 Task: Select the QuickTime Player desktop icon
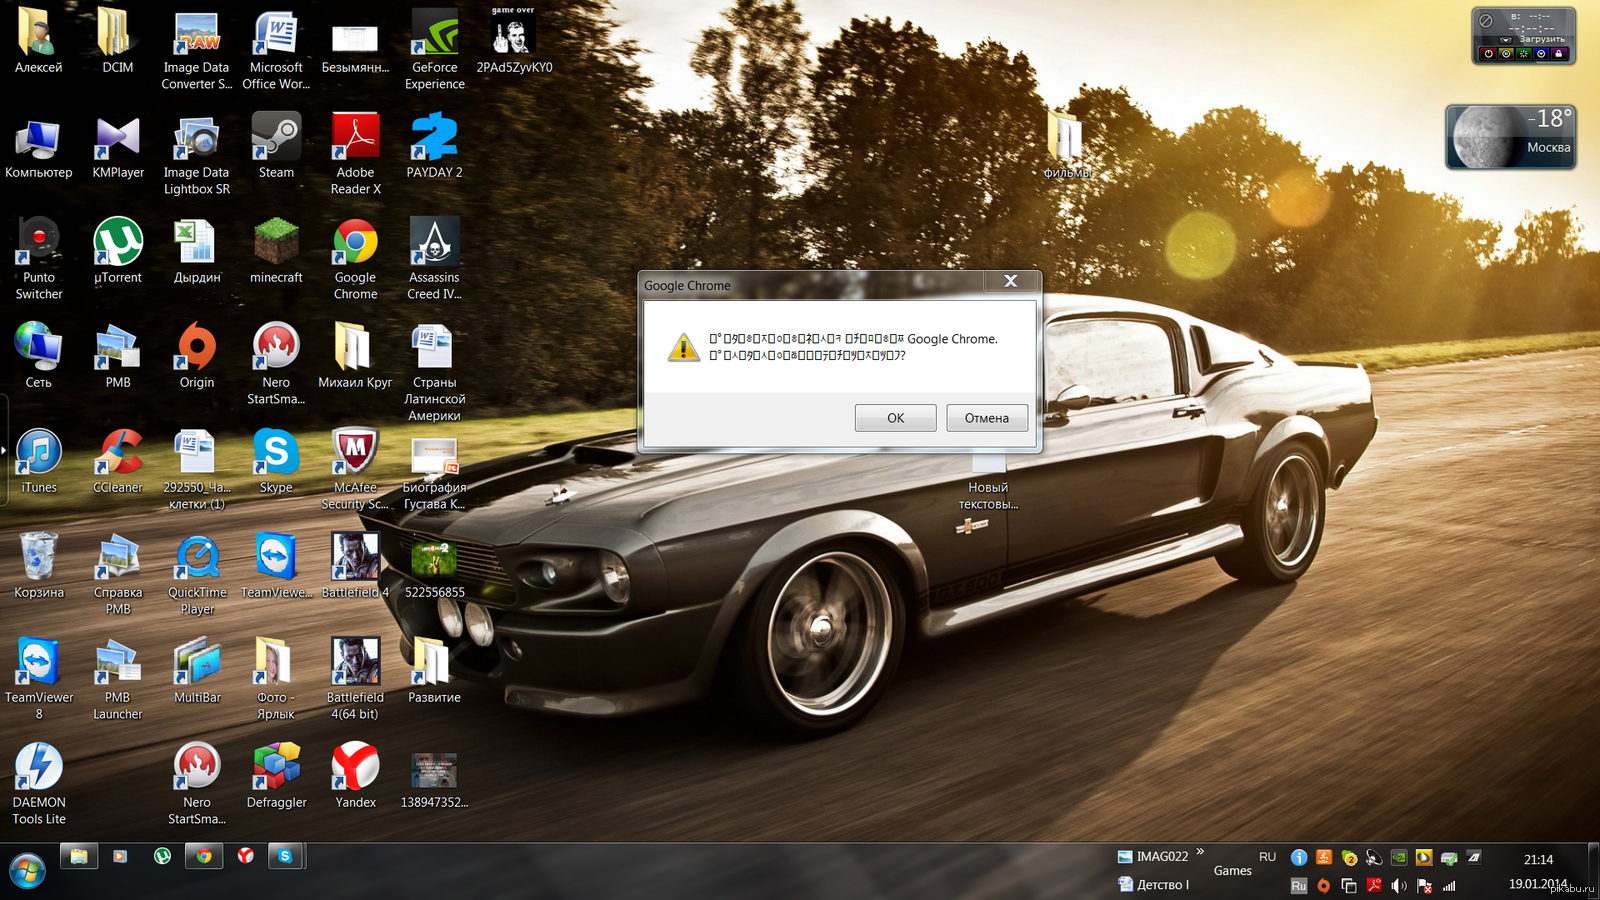(197, 574)
